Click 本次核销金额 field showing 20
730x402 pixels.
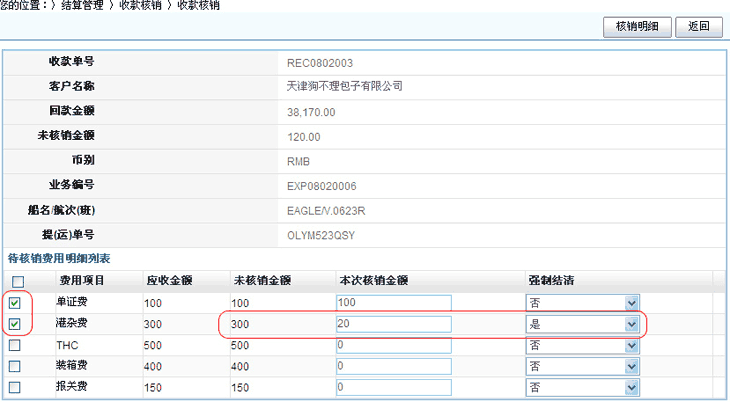pos(394,324)
